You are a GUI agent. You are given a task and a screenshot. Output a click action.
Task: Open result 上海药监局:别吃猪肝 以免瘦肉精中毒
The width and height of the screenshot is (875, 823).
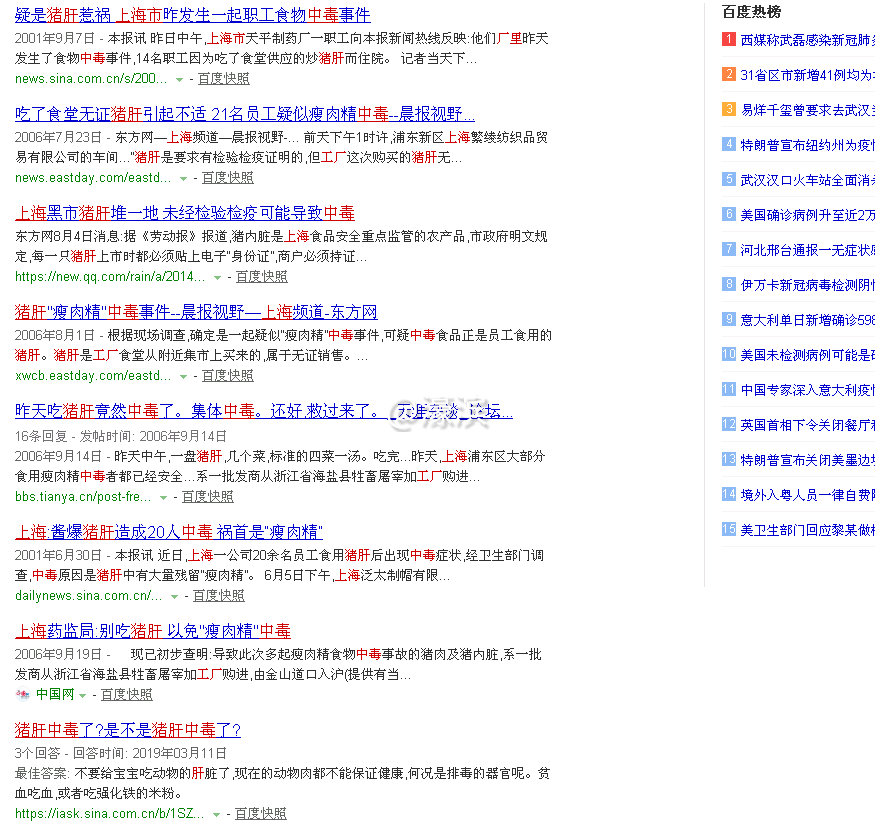(152, 630)
